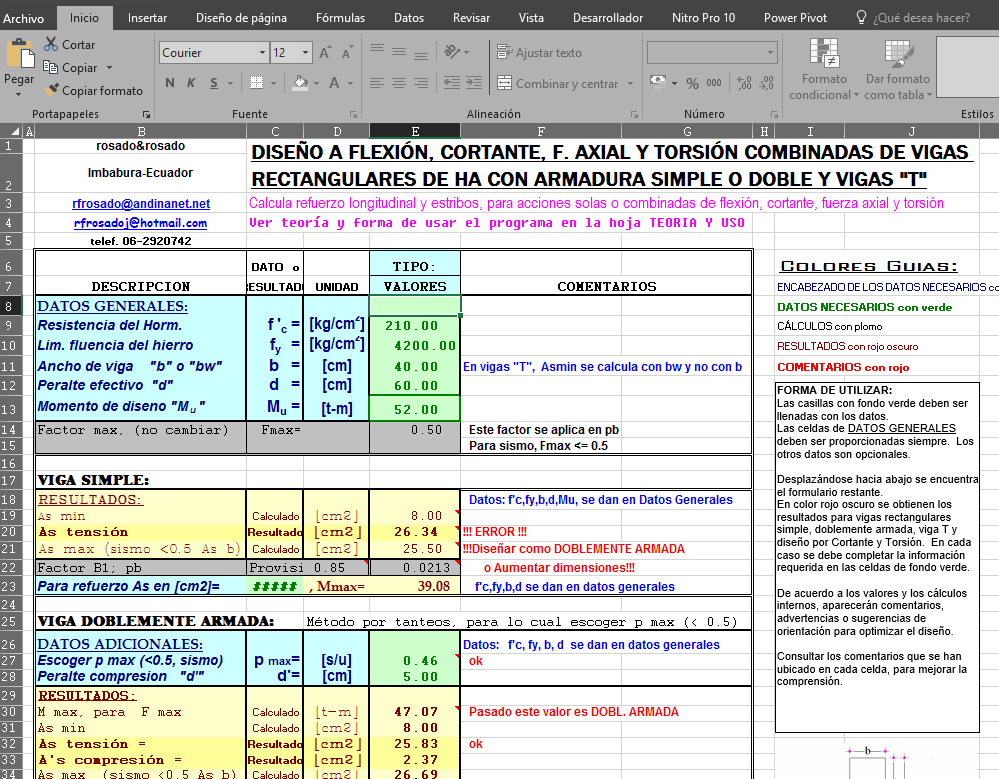Screen dimensions: 999x779
Task: Decrease indent
Action: (452, 83)
